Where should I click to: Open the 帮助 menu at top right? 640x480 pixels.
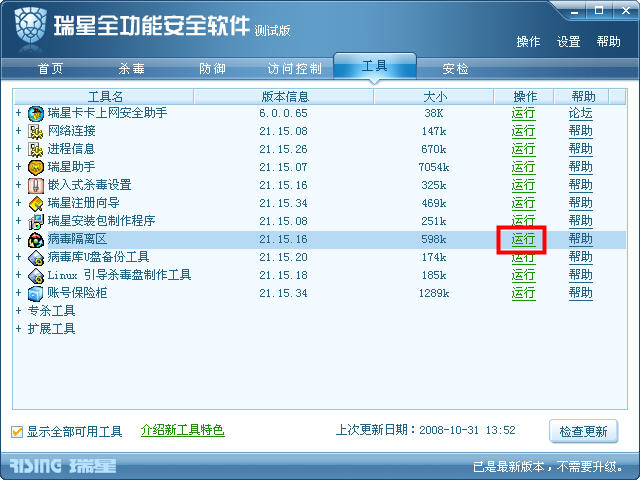(x=609, y=42)
